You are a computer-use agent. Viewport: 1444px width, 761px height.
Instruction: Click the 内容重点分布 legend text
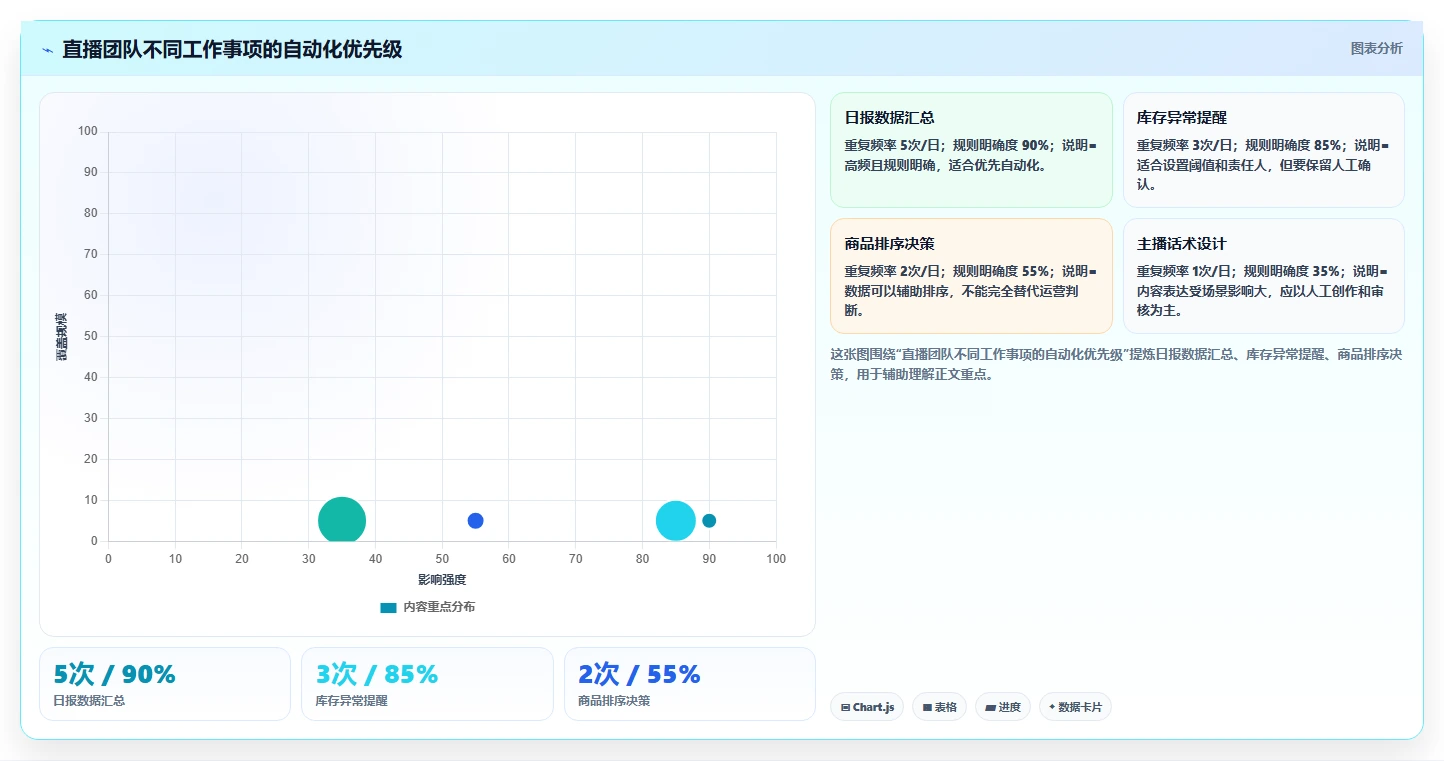click(x=439, y=607)
